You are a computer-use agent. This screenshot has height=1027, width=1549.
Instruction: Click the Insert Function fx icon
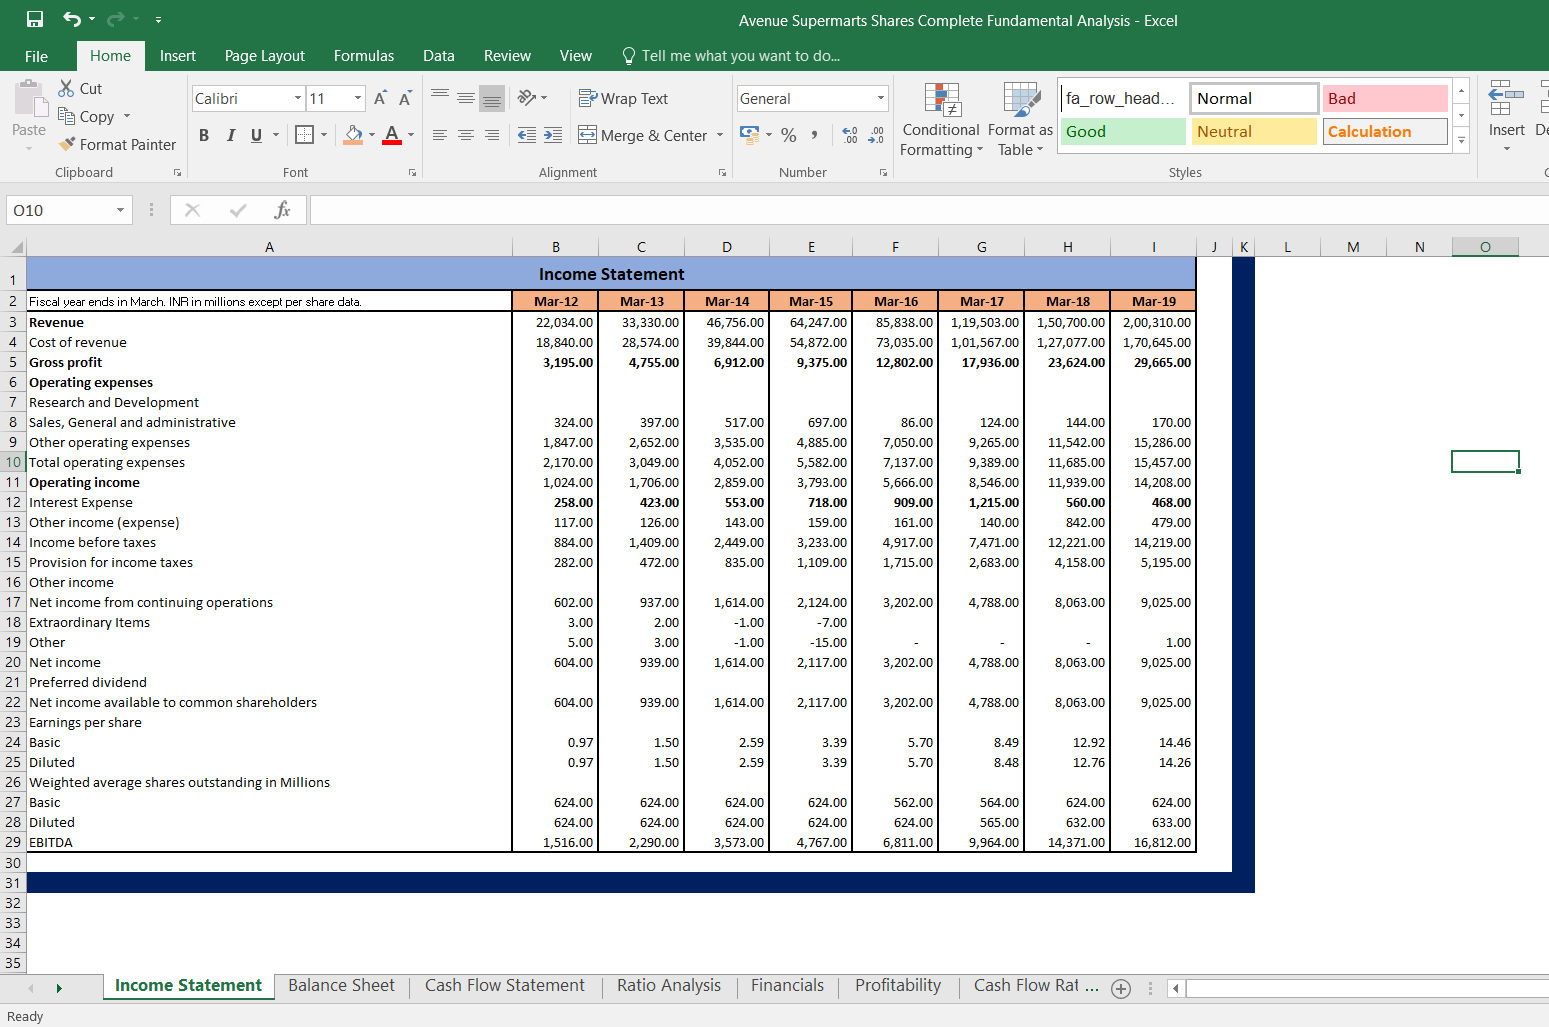coord(282,210)
